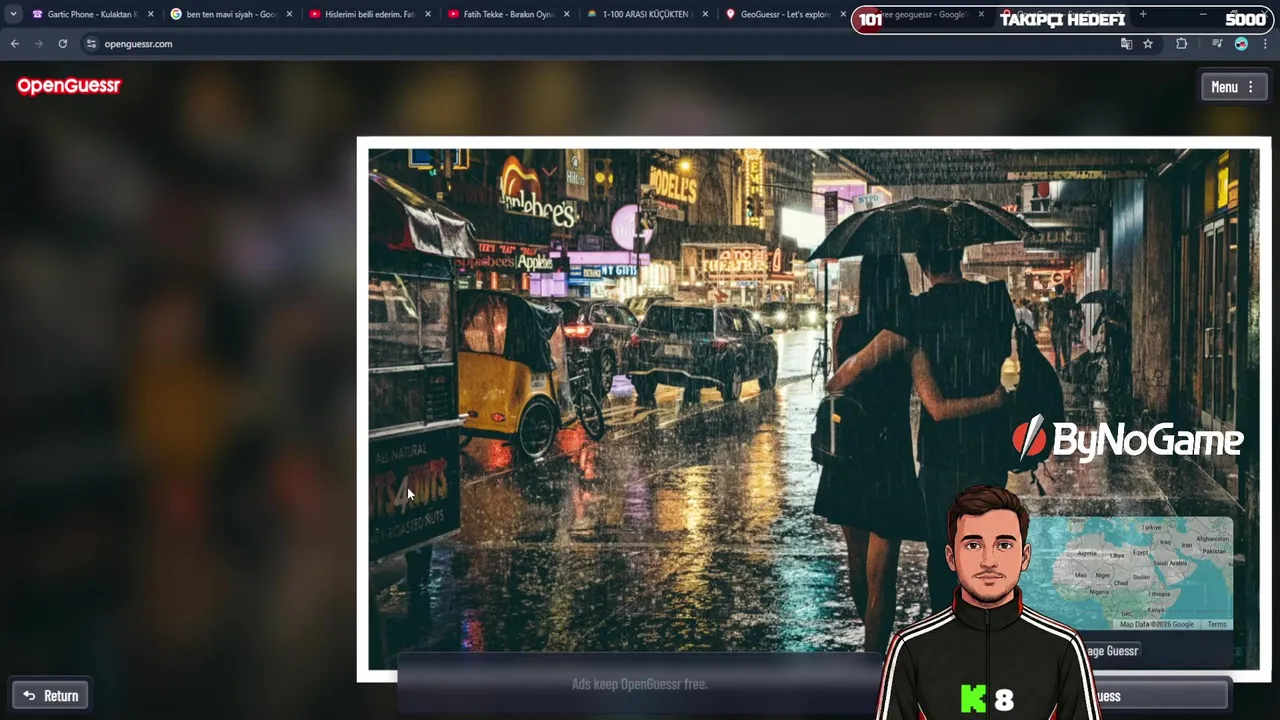Click the 'Ads keep OpenGuessr free.' text
The image size is (1280, 720).
[640, 684]
